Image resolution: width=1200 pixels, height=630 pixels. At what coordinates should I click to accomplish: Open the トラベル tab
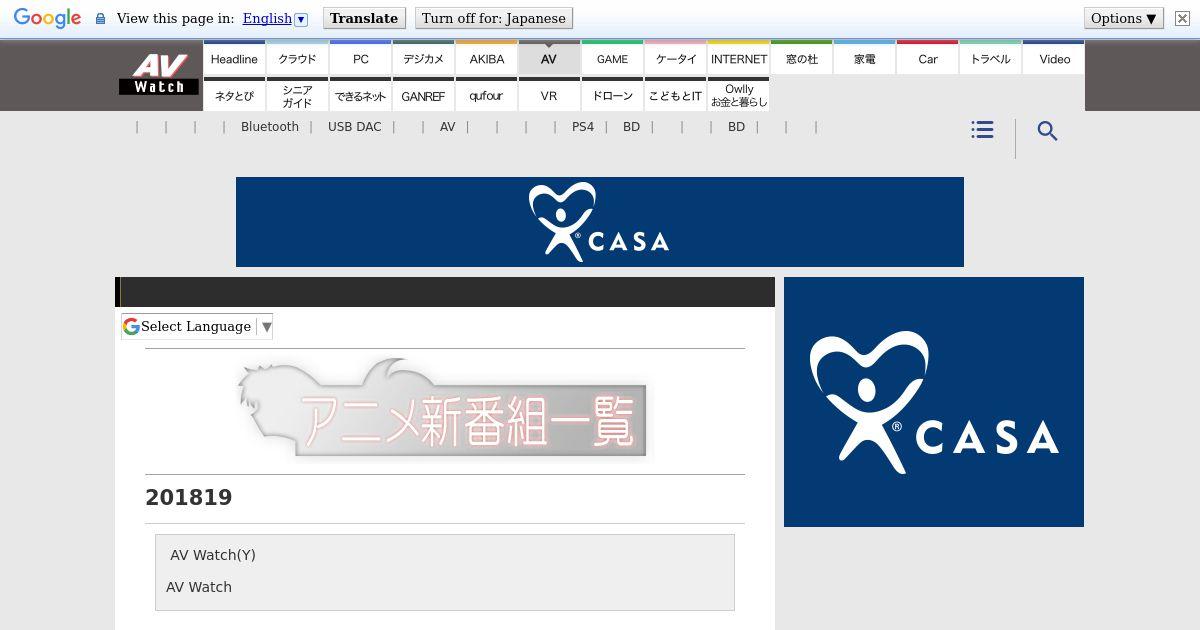point(990,58)
